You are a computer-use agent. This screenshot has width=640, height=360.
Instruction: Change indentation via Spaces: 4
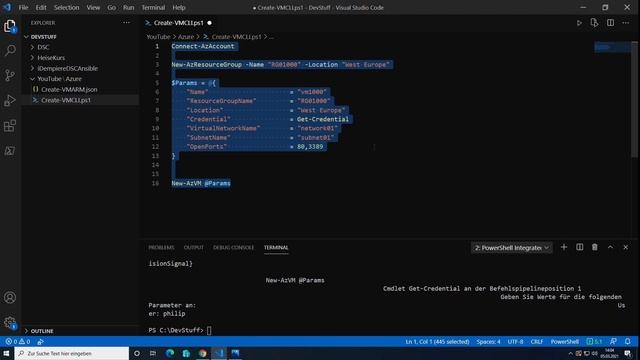pos(488,342)
